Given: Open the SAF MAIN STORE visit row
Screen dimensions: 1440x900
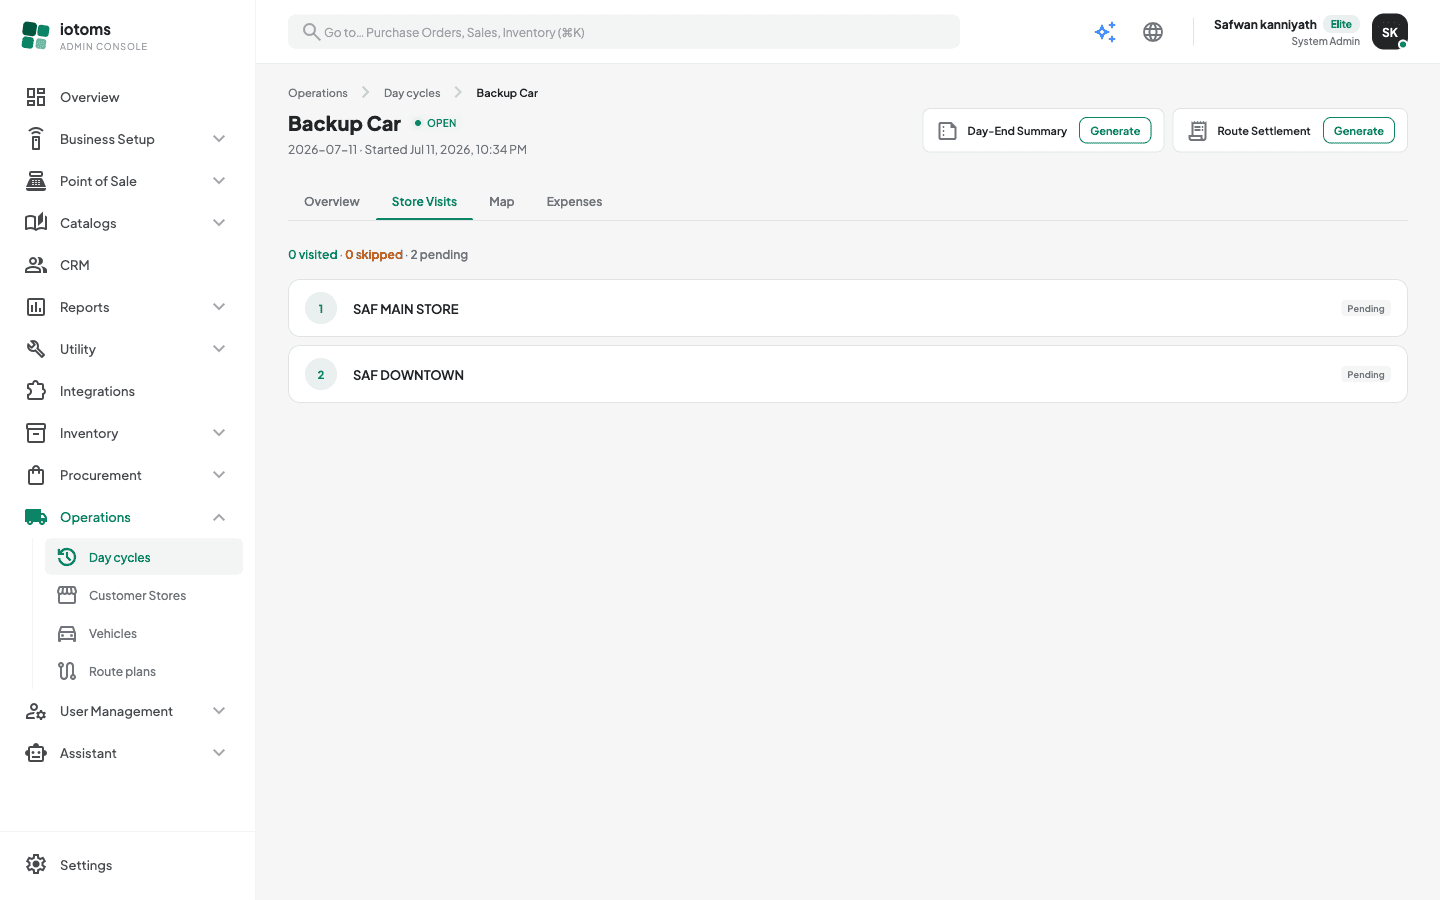Looking at the screenshot, I should tap(848, 308).
